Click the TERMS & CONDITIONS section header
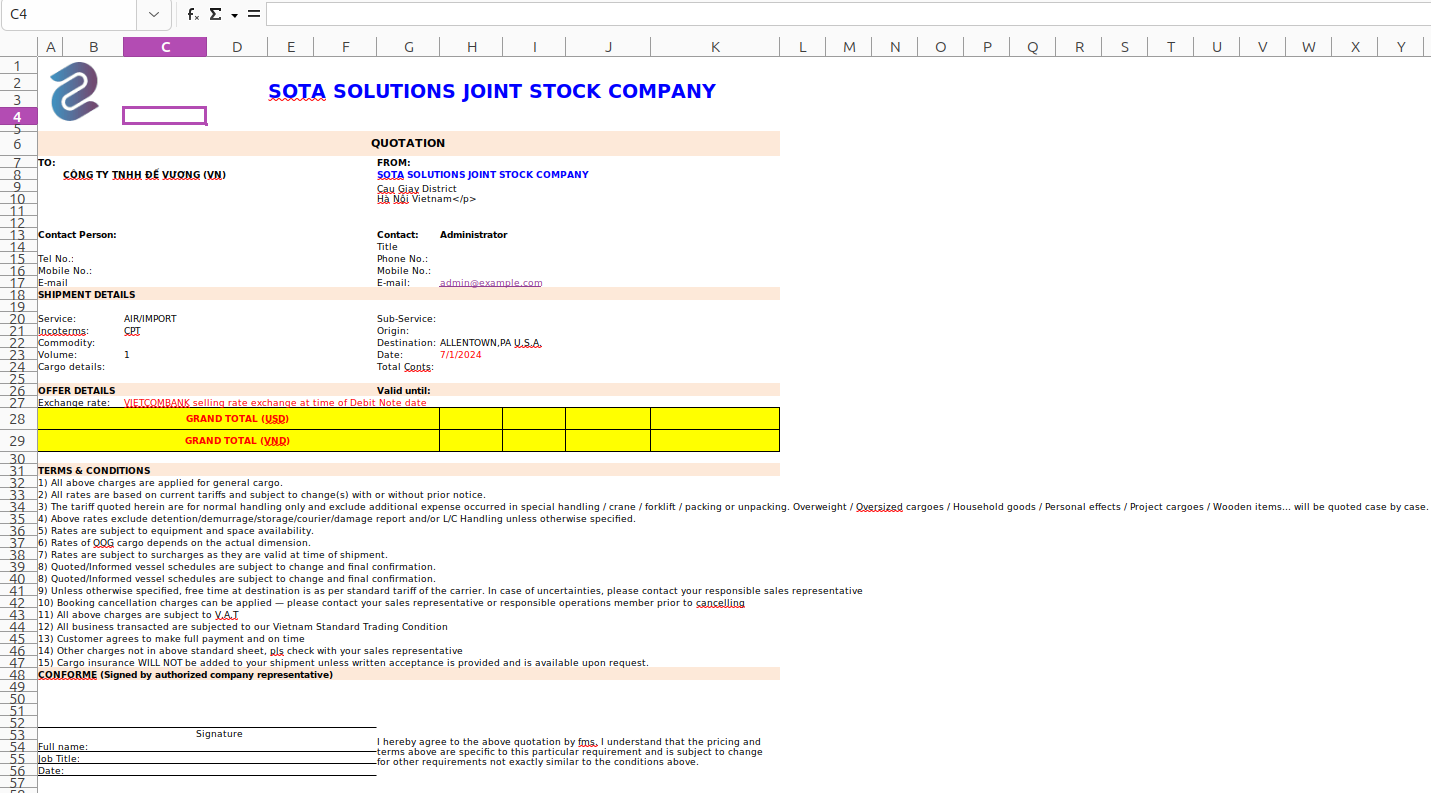The height and width of the screenshot is (793, 1431). pos(94,470)
